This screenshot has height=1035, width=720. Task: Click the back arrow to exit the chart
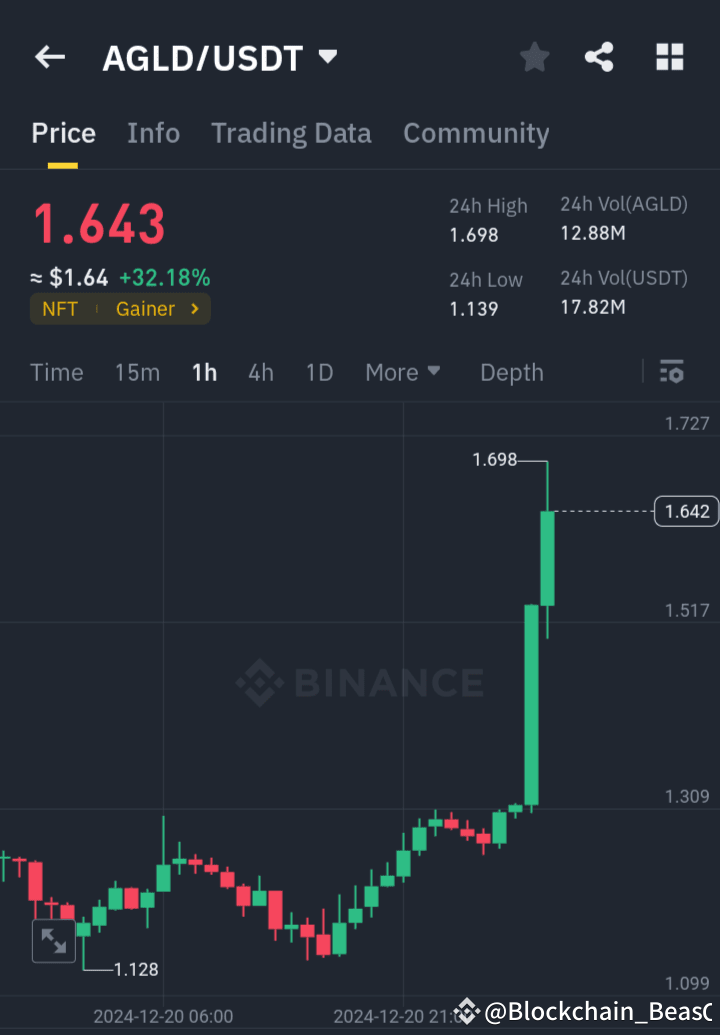(49, 57)
